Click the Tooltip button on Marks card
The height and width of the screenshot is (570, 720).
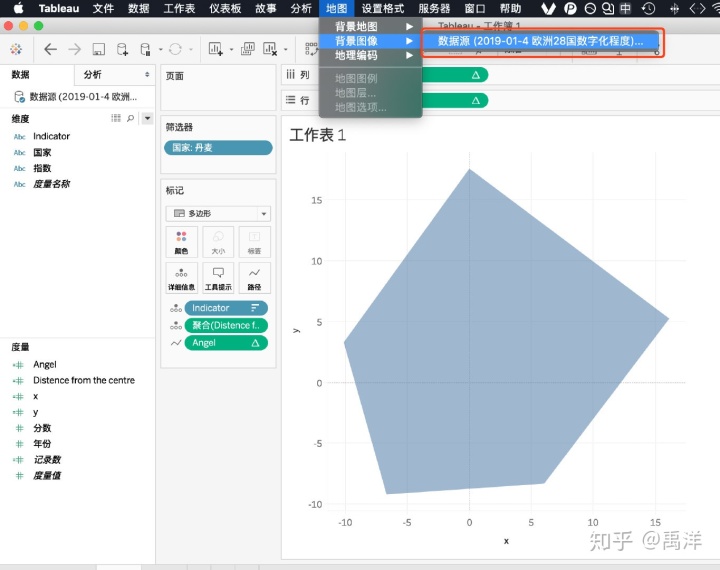point(218,278)
